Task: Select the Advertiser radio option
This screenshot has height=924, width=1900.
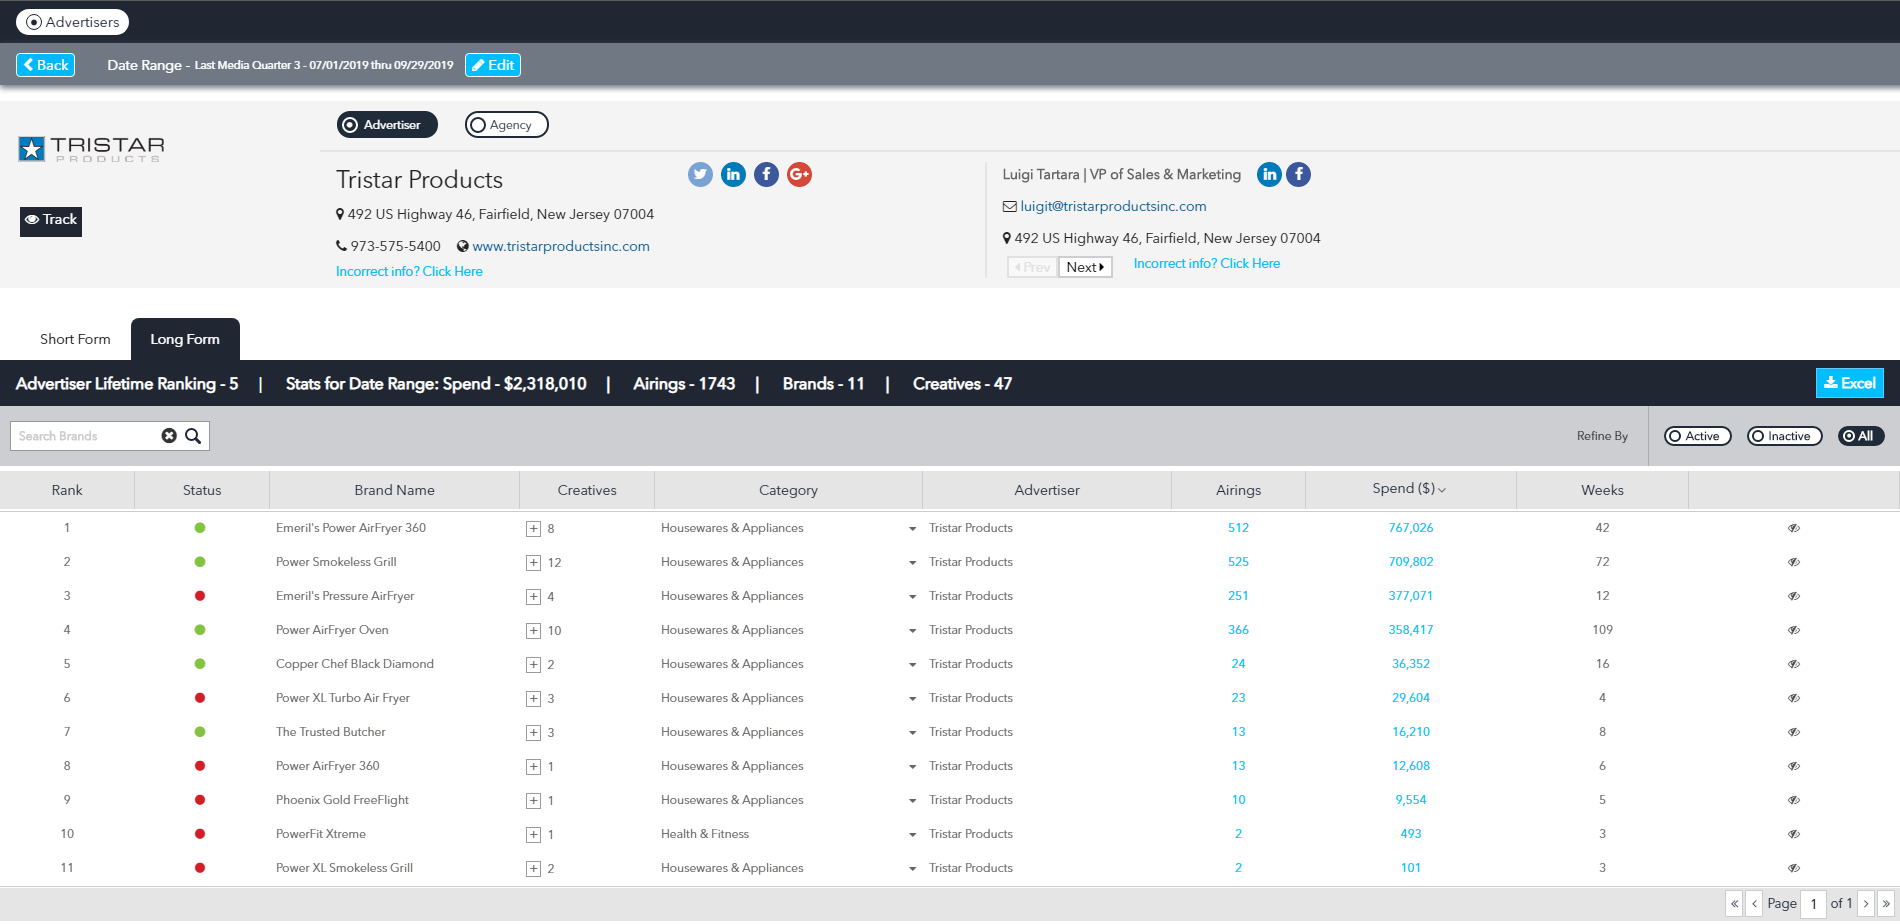Action: tap(387, 125)
